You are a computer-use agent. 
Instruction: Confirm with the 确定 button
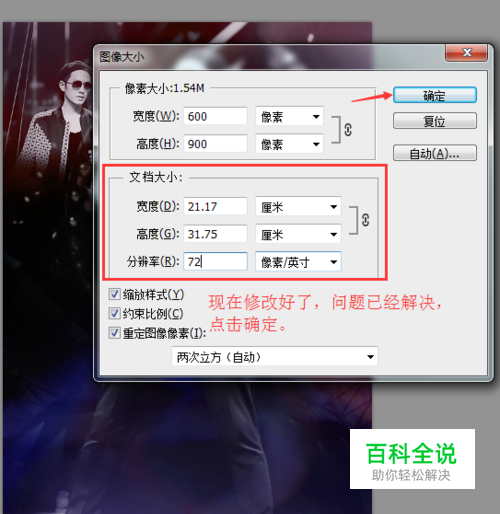435,95
